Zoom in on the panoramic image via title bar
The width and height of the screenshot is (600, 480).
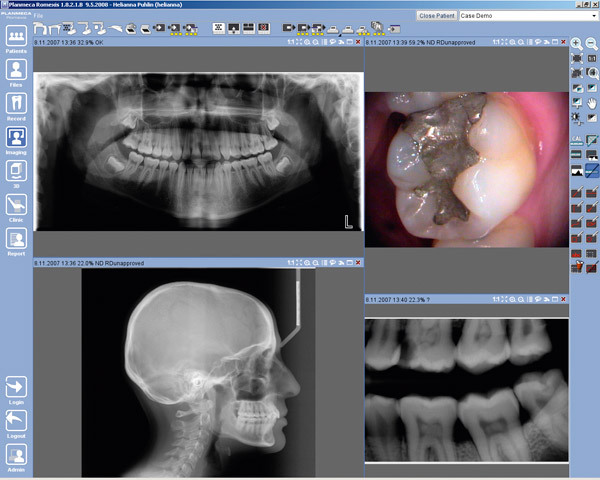(x=307, y=42)
